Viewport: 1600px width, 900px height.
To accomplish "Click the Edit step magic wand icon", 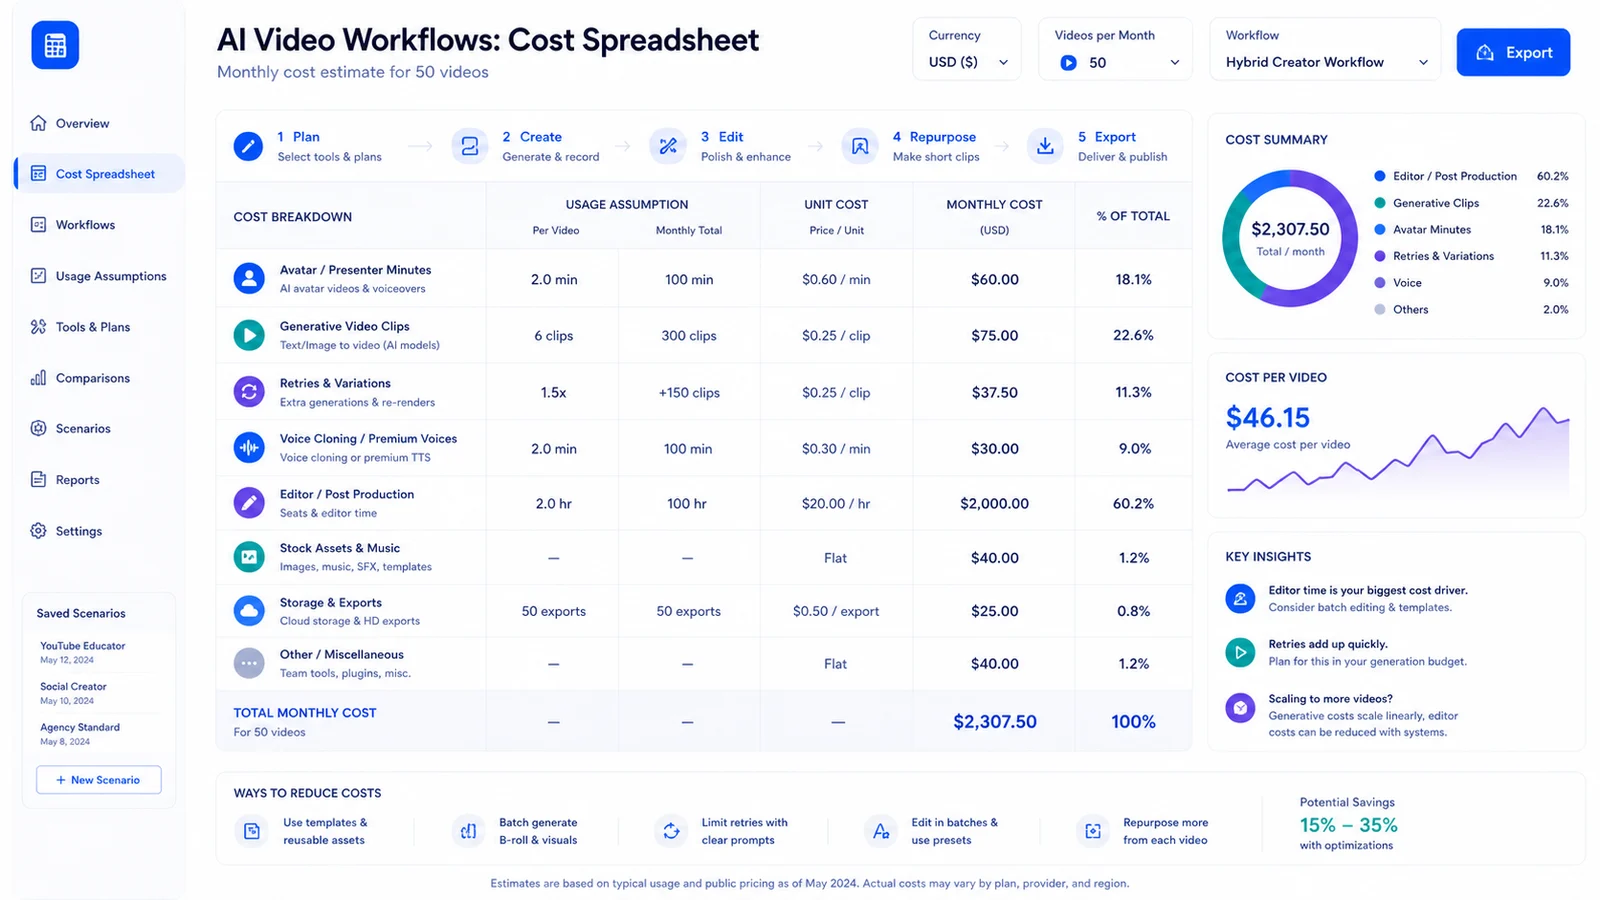I will 668,146.
